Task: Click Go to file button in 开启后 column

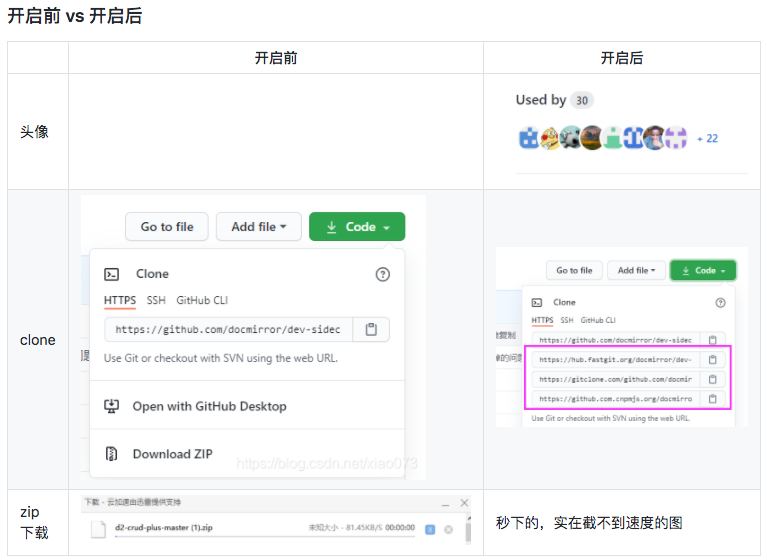Action: tap(574, 270)
